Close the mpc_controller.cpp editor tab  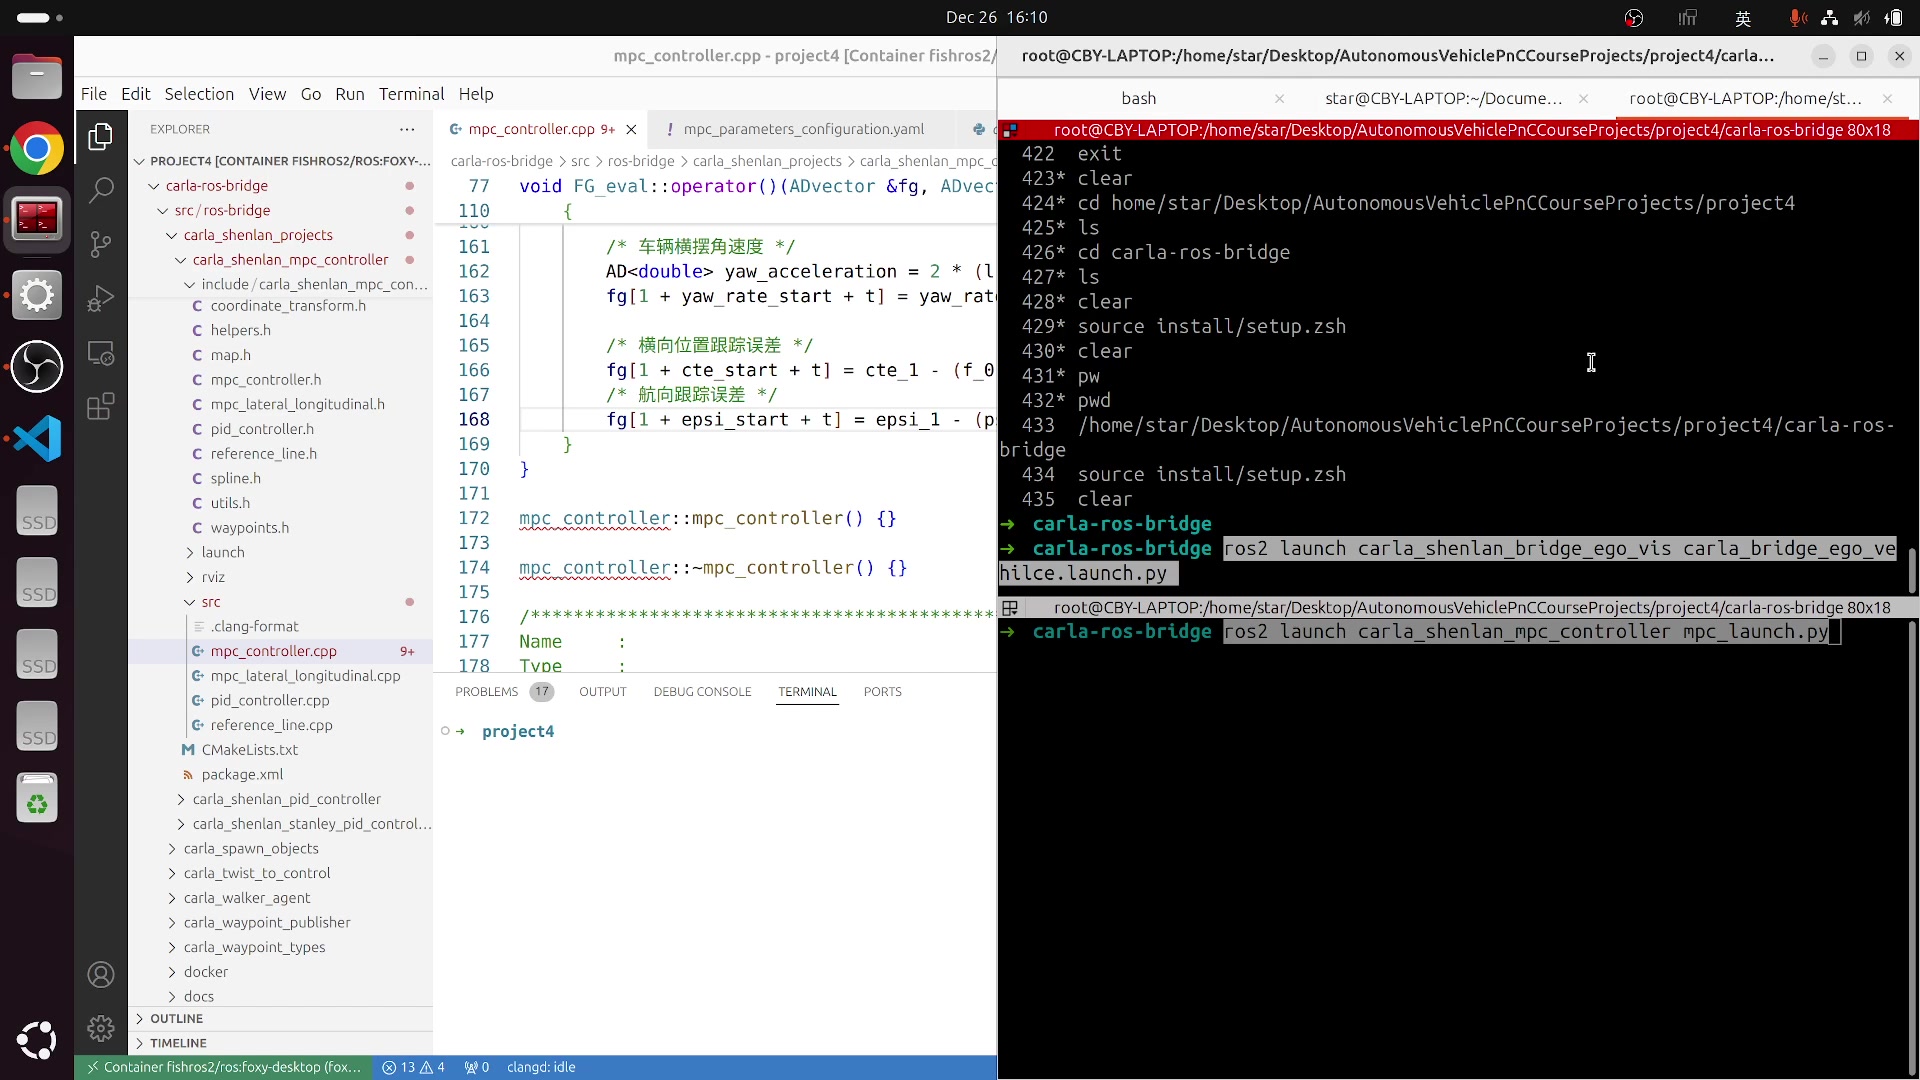coord(631,129)
